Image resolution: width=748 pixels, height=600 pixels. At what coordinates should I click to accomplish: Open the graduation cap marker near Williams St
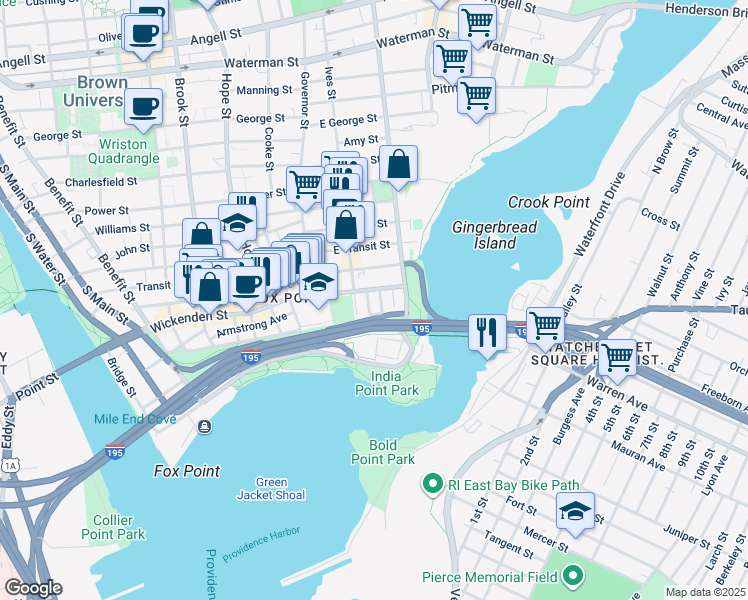point(238,224)
